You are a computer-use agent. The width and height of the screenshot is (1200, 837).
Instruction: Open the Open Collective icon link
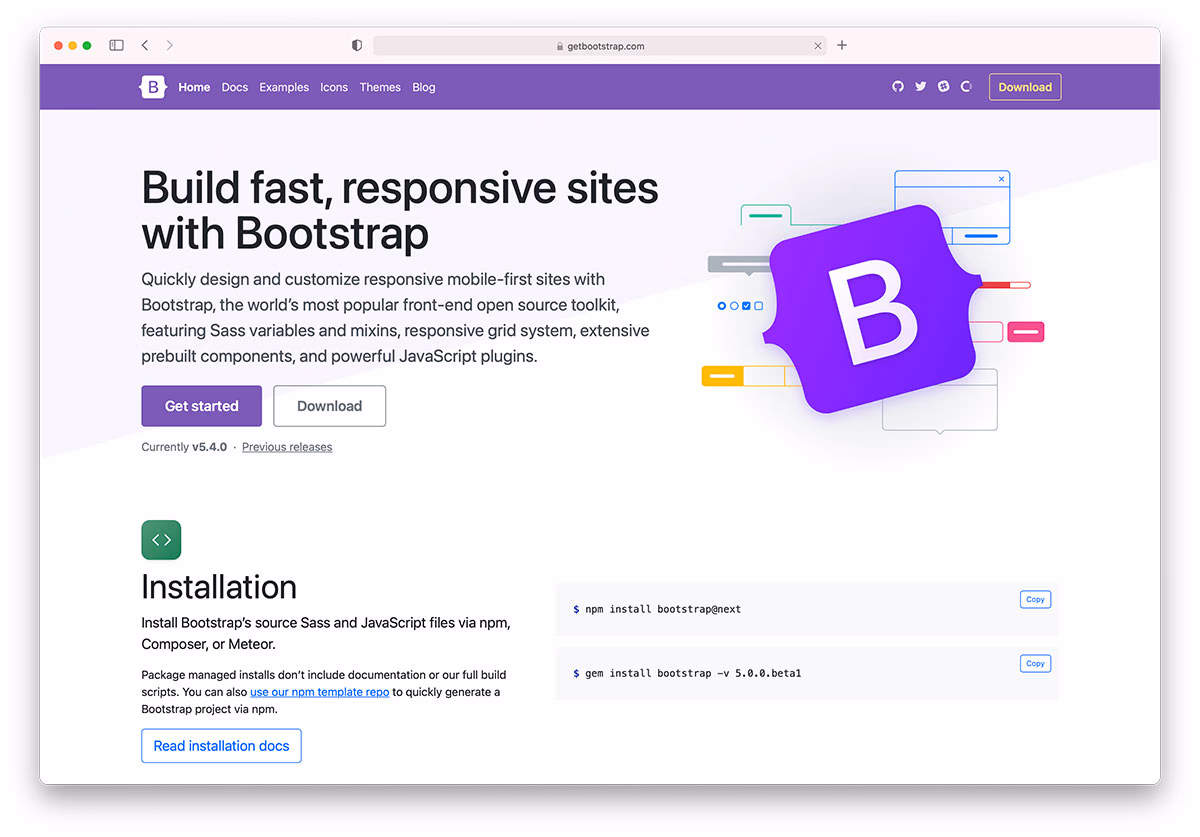click(x=966, y=87)
